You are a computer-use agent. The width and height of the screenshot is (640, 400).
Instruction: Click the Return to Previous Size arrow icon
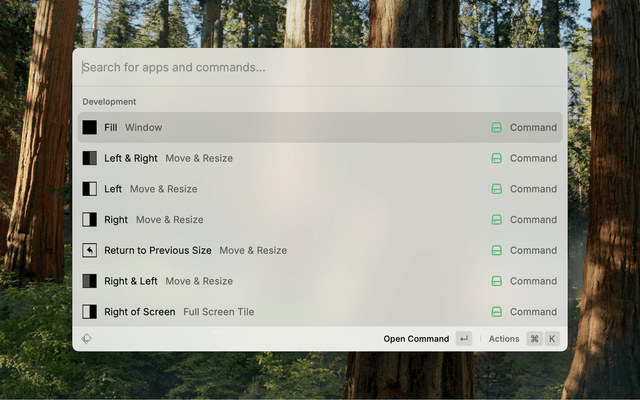(x=90, y=251)
